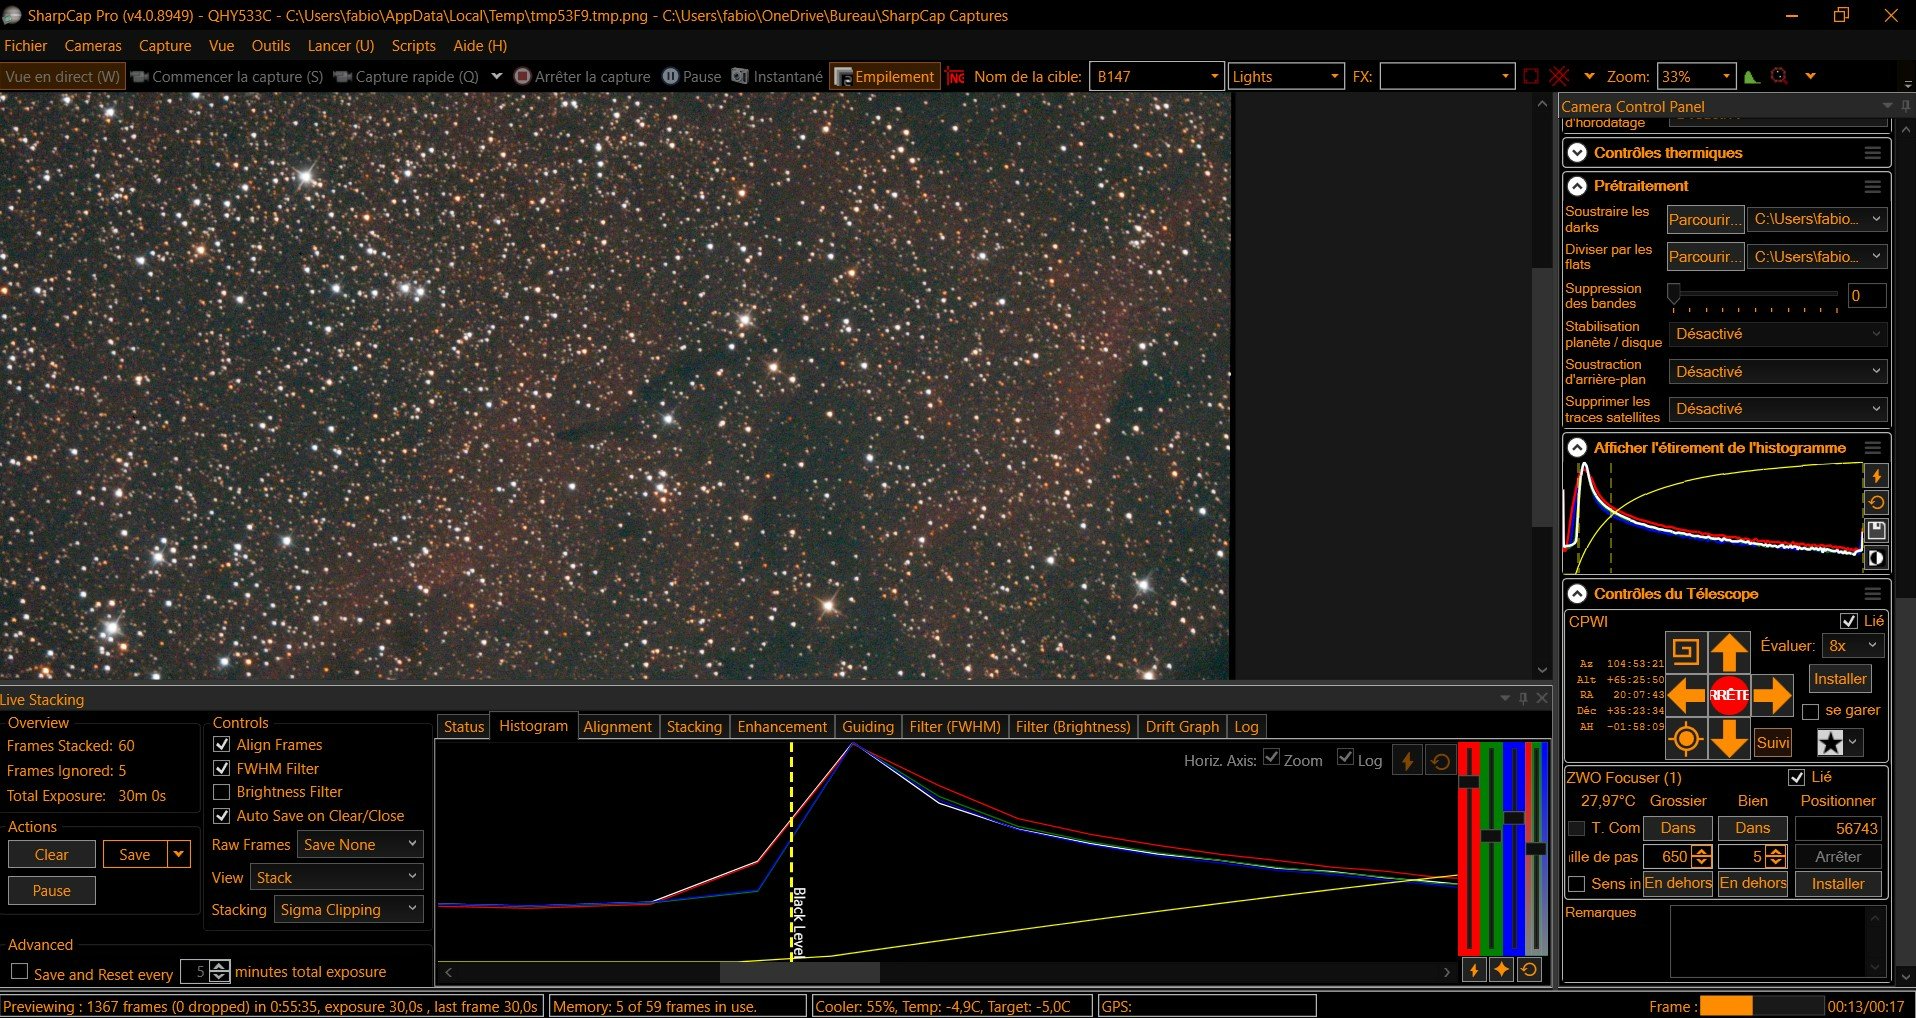Click reset icon next to Horiz. Axis lightning
This screenshot has width=1916, height=1018.
1440,761
